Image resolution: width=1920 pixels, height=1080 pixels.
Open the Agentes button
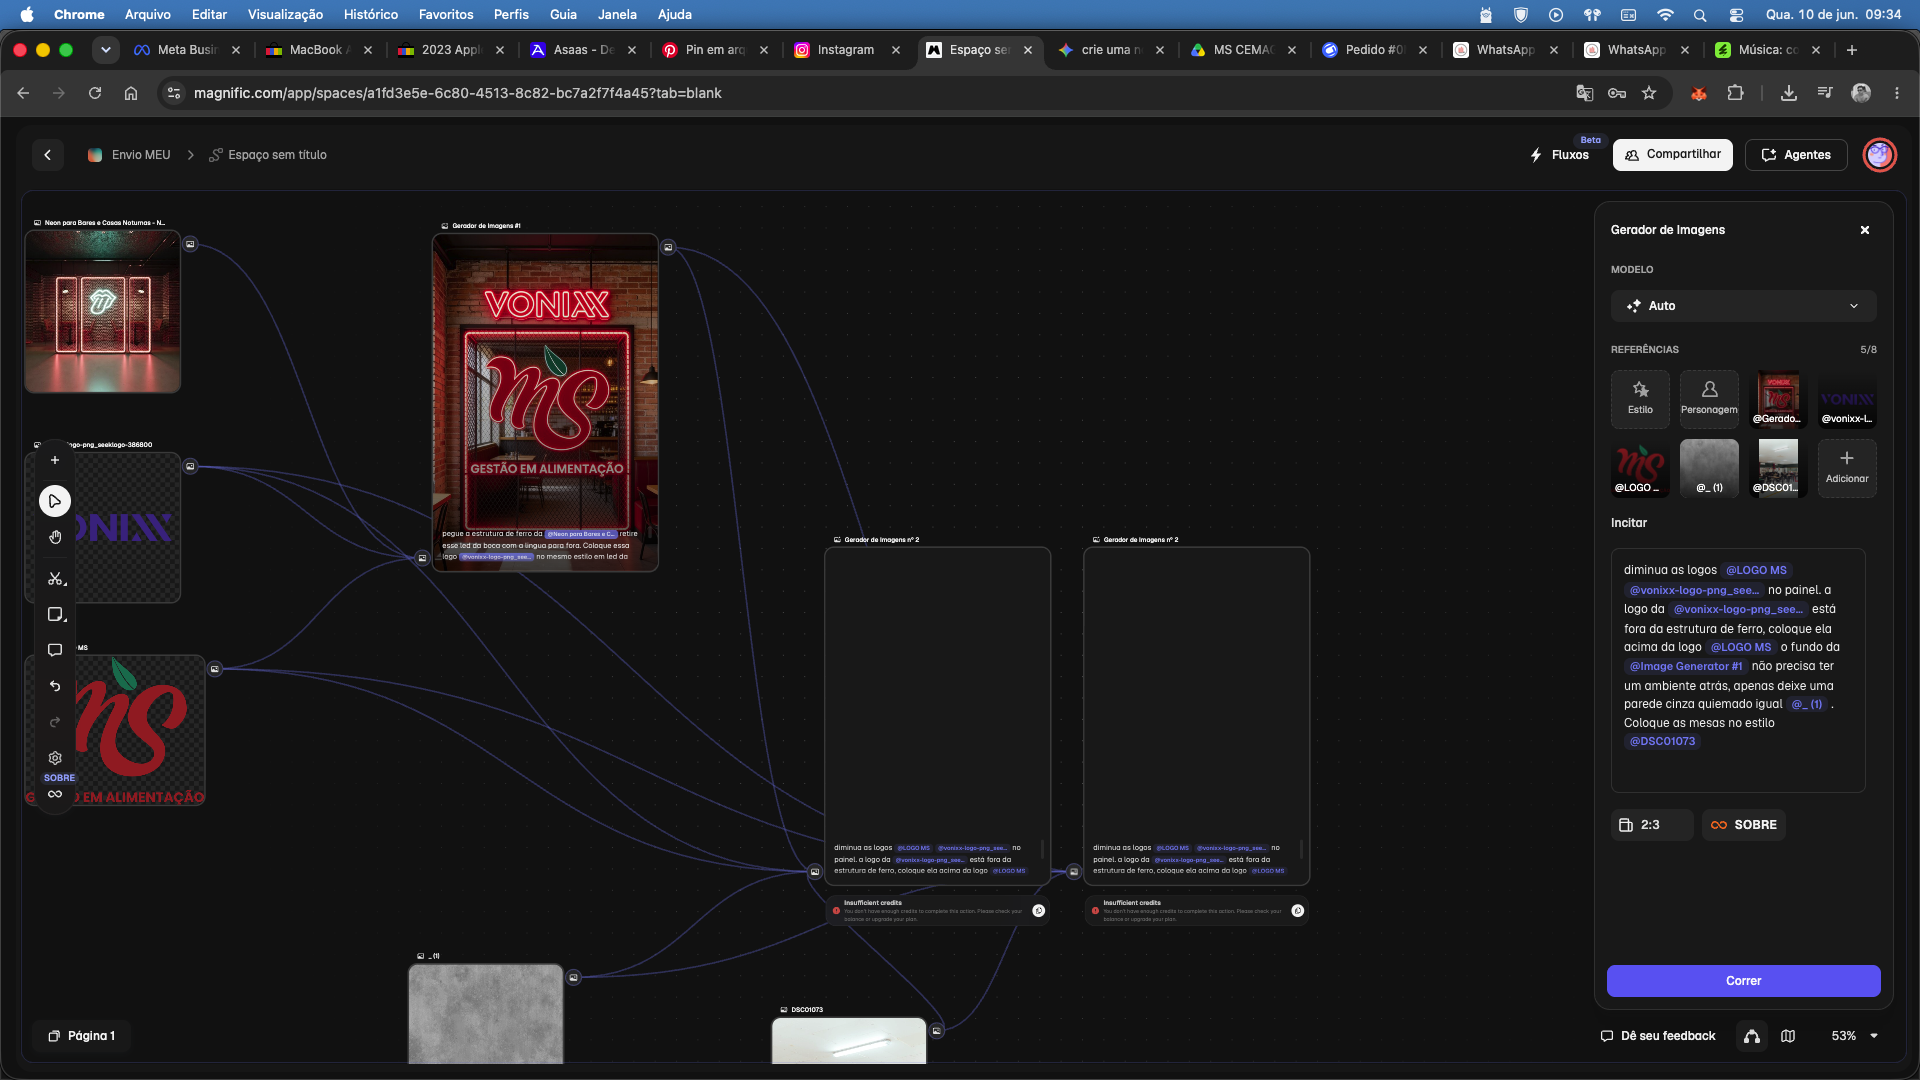pos(1796,155)
